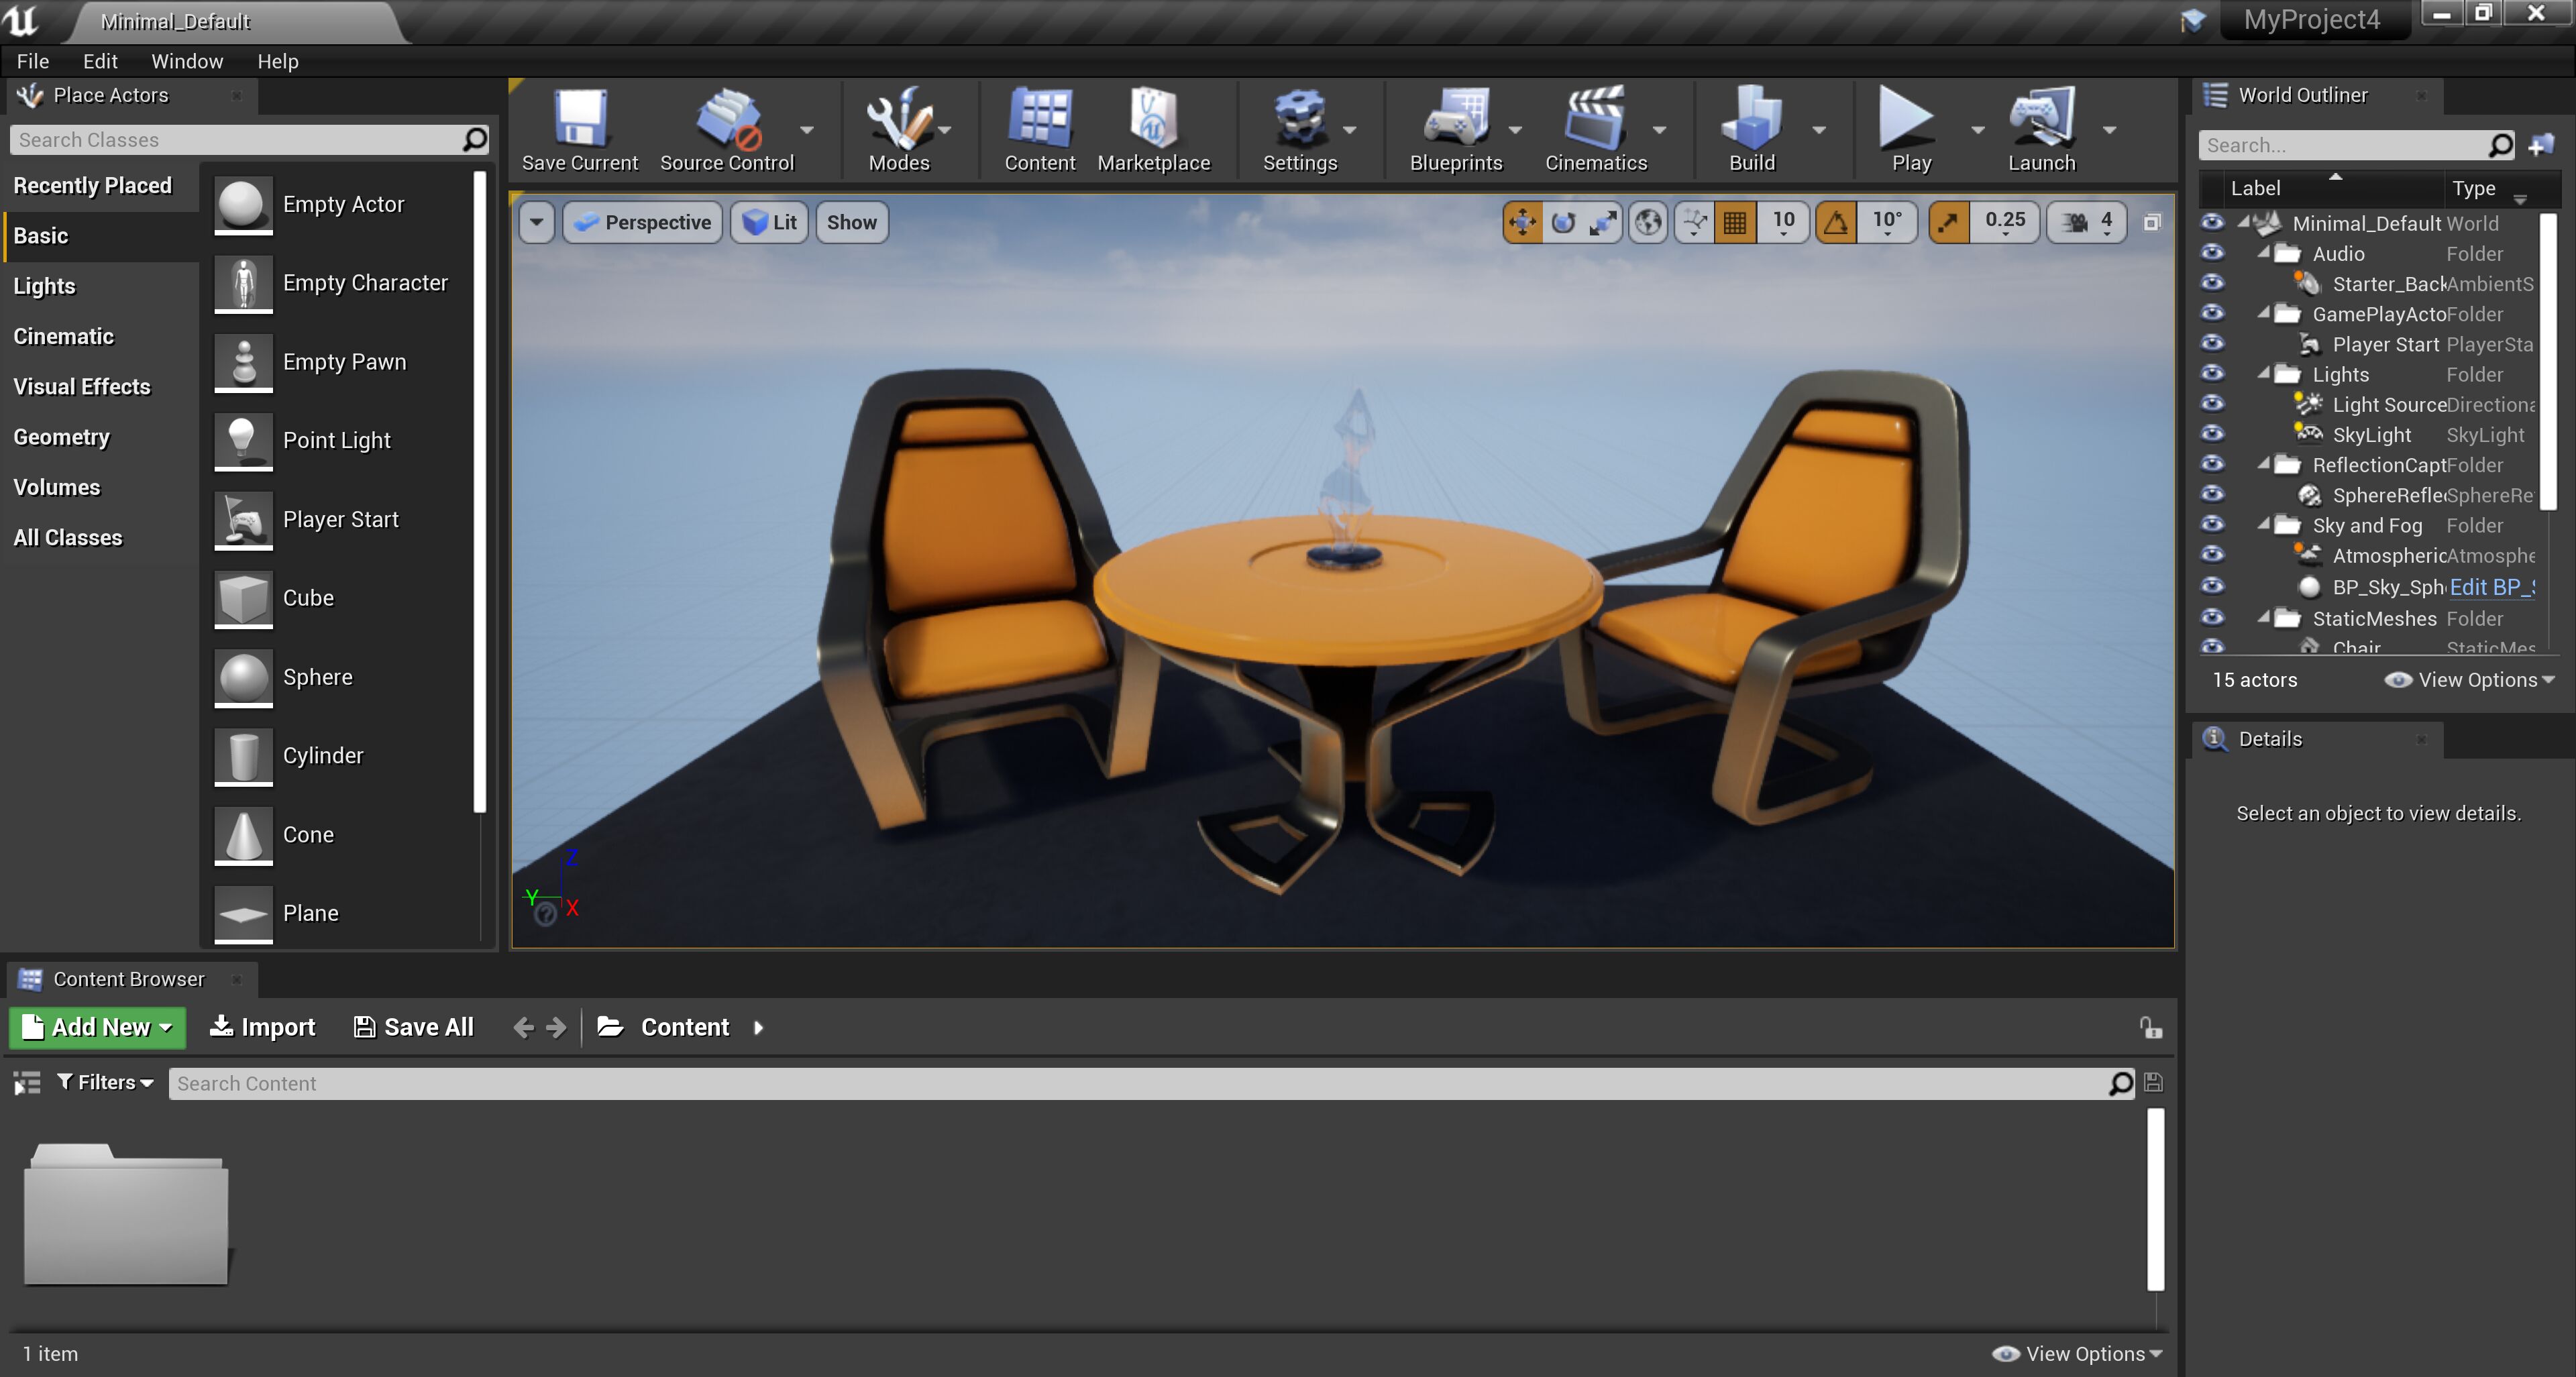
Task: Hide the SkyLight actor using its eye icon
Action: coord(2213,434)
